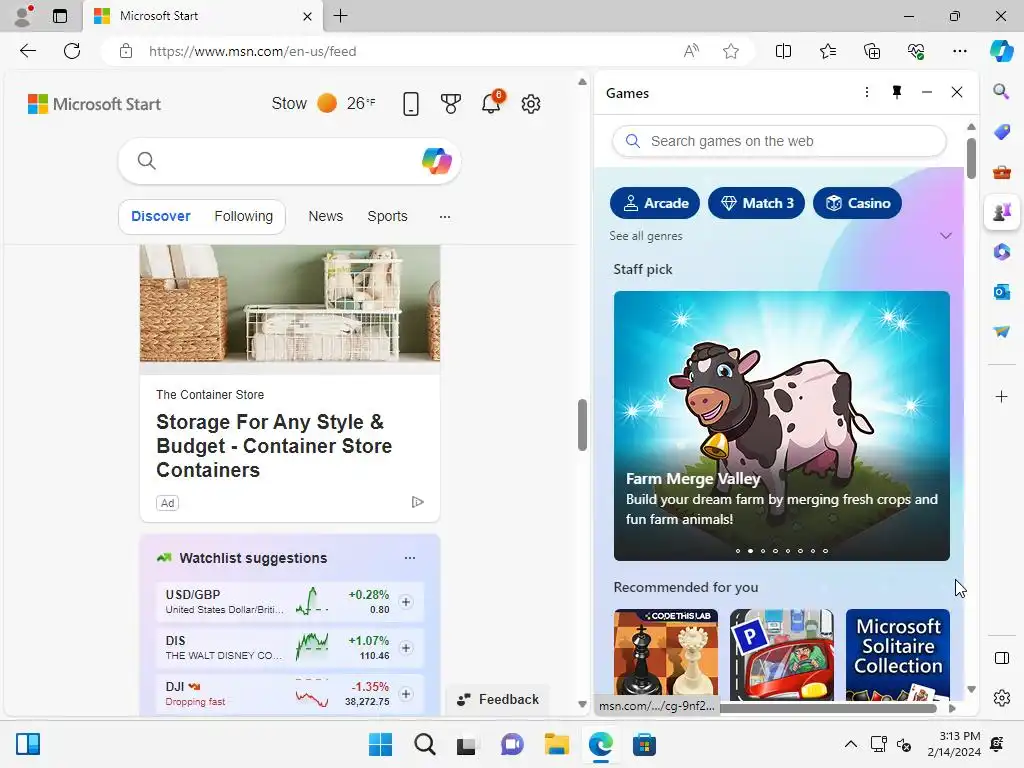Screen dimensions: 1024x768
Task: Toggle the sidebar layout icon above the settings gear
Action: (1001, 658)
